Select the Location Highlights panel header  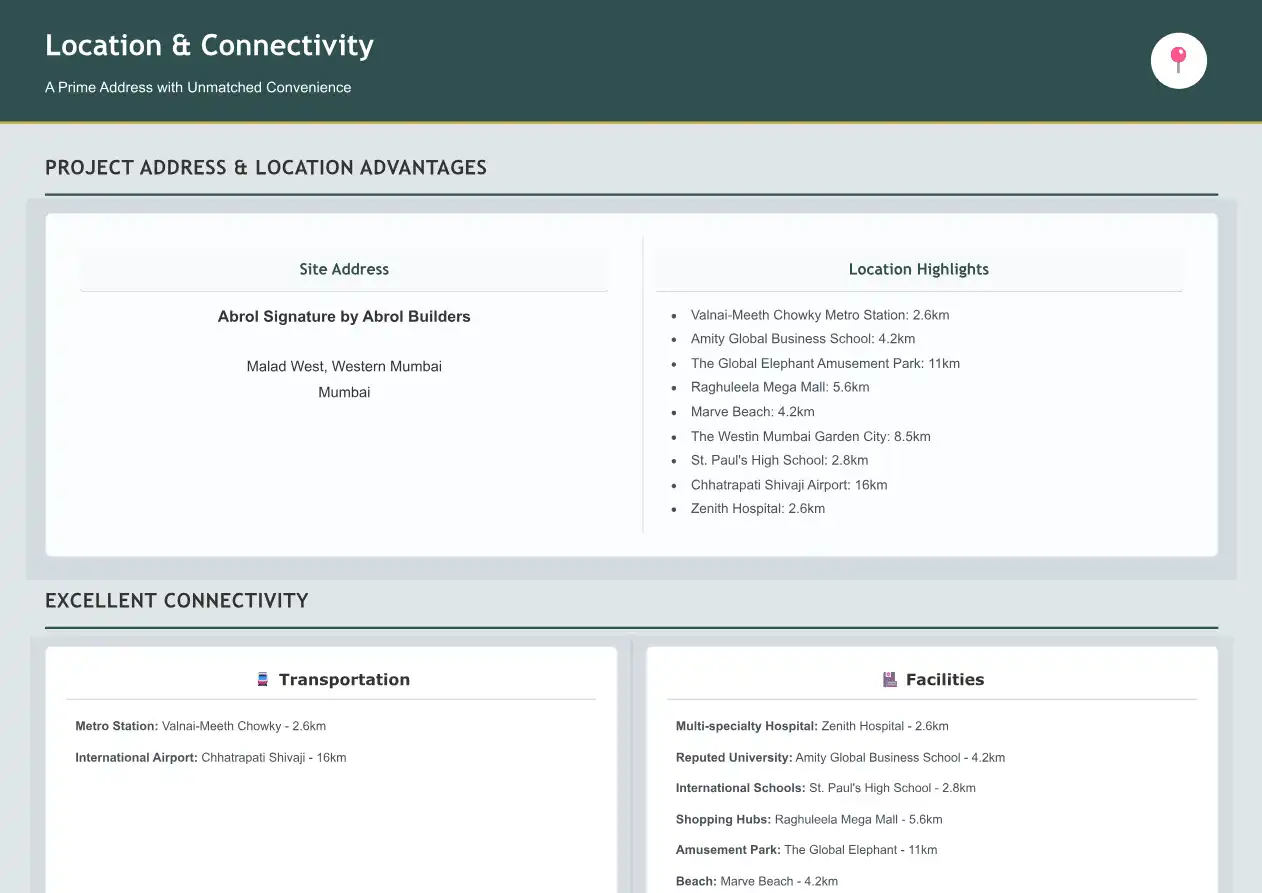[x=918, y=269]
